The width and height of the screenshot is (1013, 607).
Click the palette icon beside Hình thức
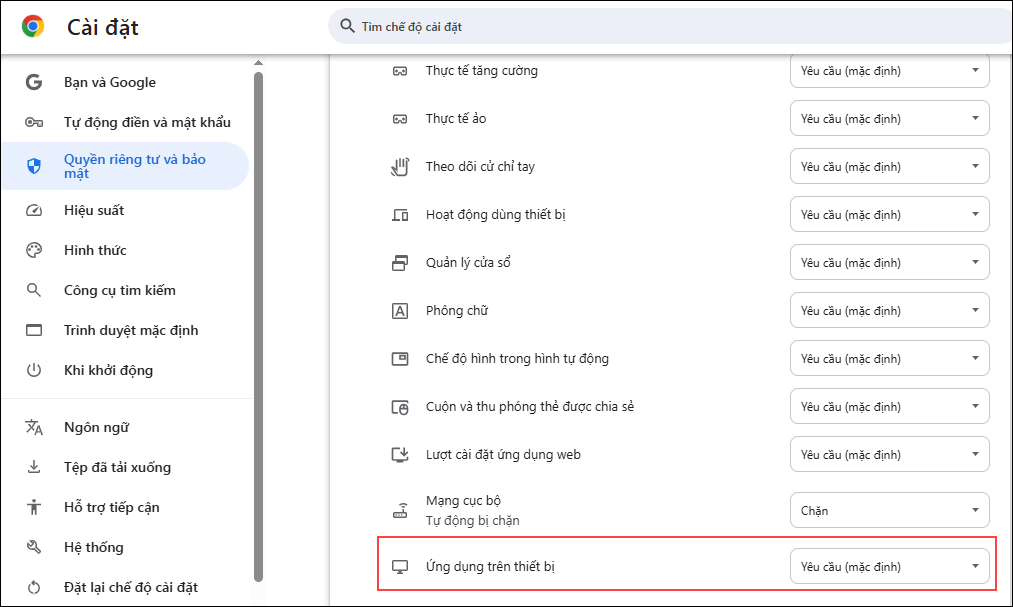coord(34,250)
